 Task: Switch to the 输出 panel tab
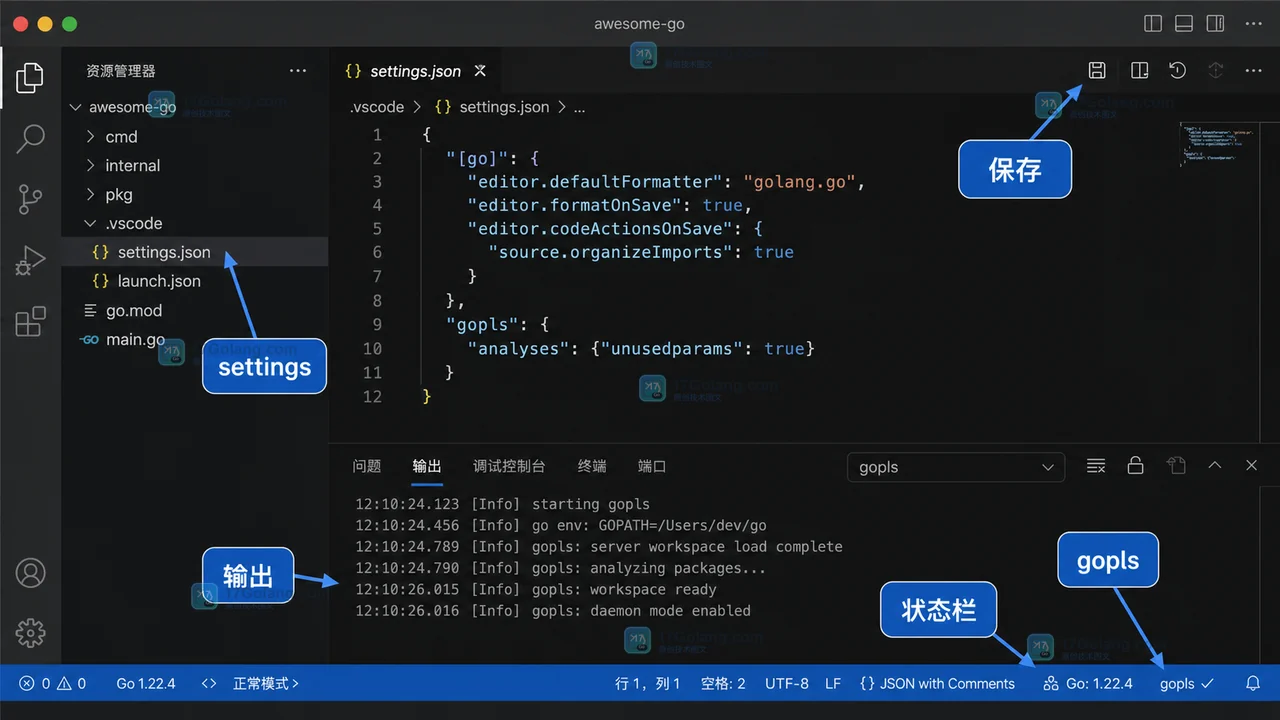coord(427,466)
